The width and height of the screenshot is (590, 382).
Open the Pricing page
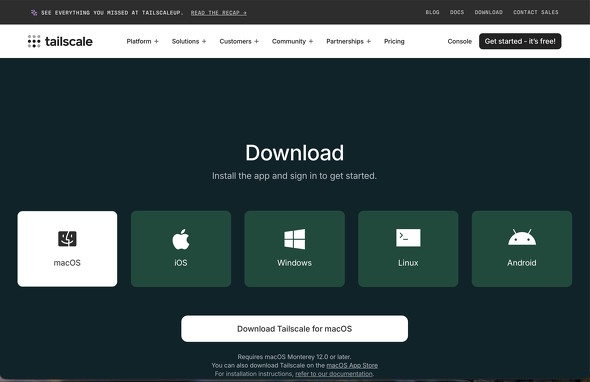[394, 41]
